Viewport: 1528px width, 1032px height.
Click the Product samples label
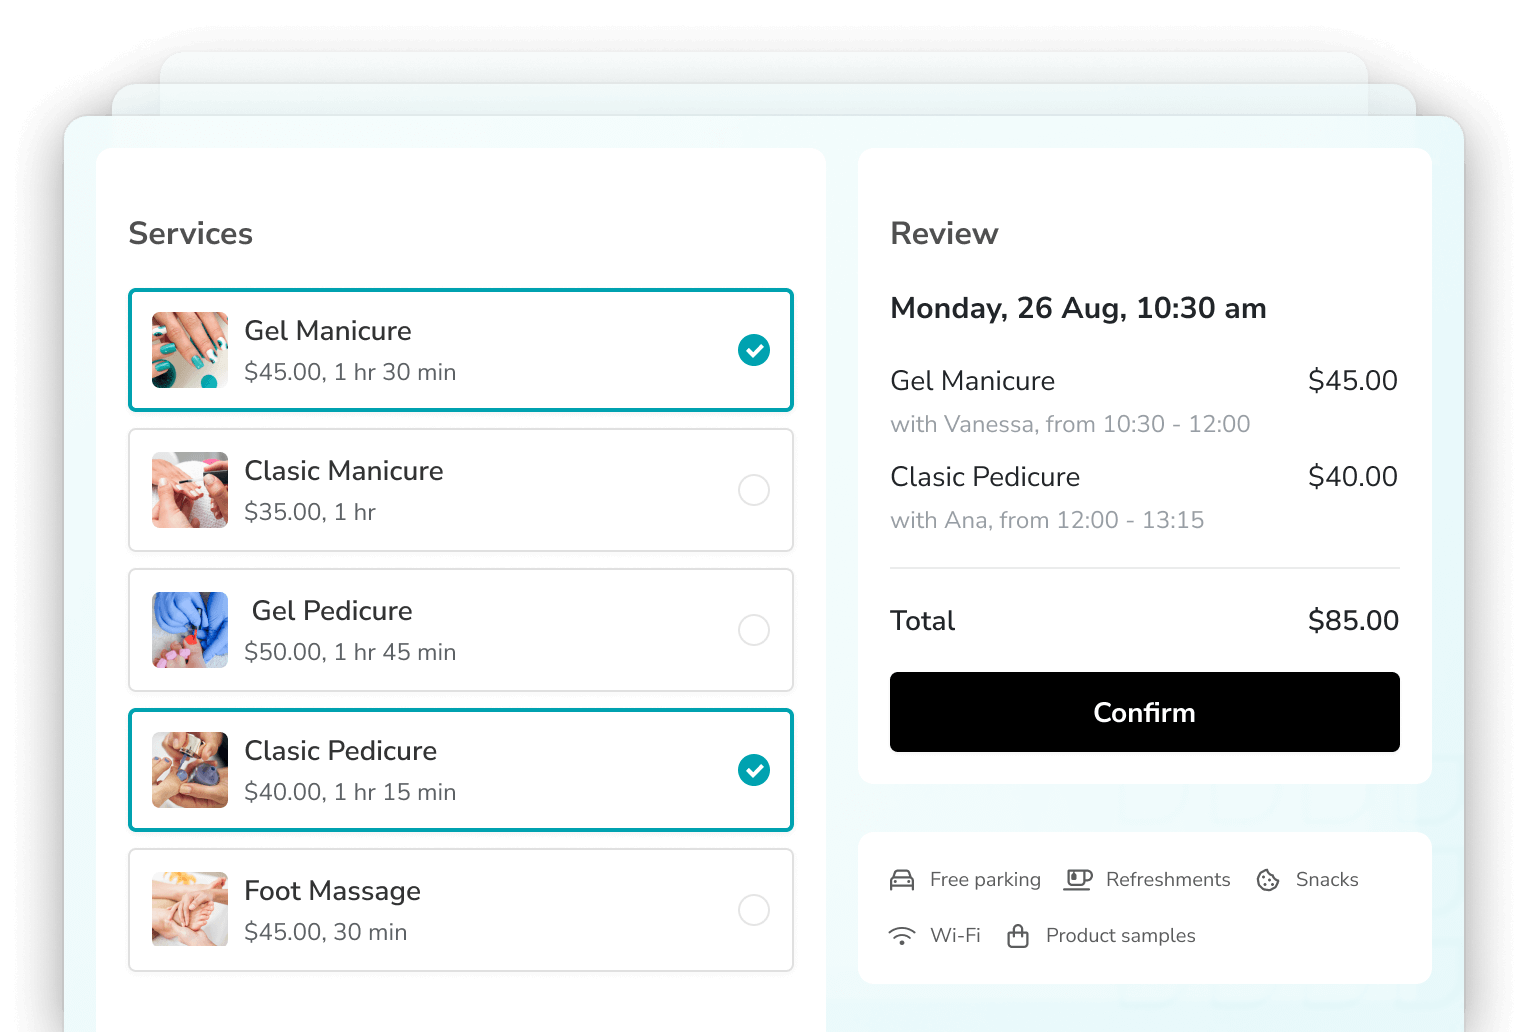pos(1121,936)
